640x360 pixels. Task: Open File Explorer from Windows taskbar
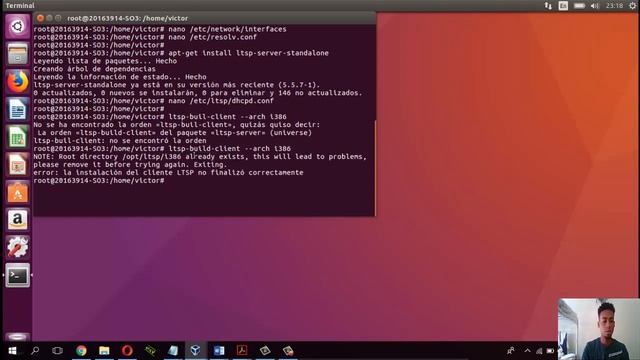[104, 351]
